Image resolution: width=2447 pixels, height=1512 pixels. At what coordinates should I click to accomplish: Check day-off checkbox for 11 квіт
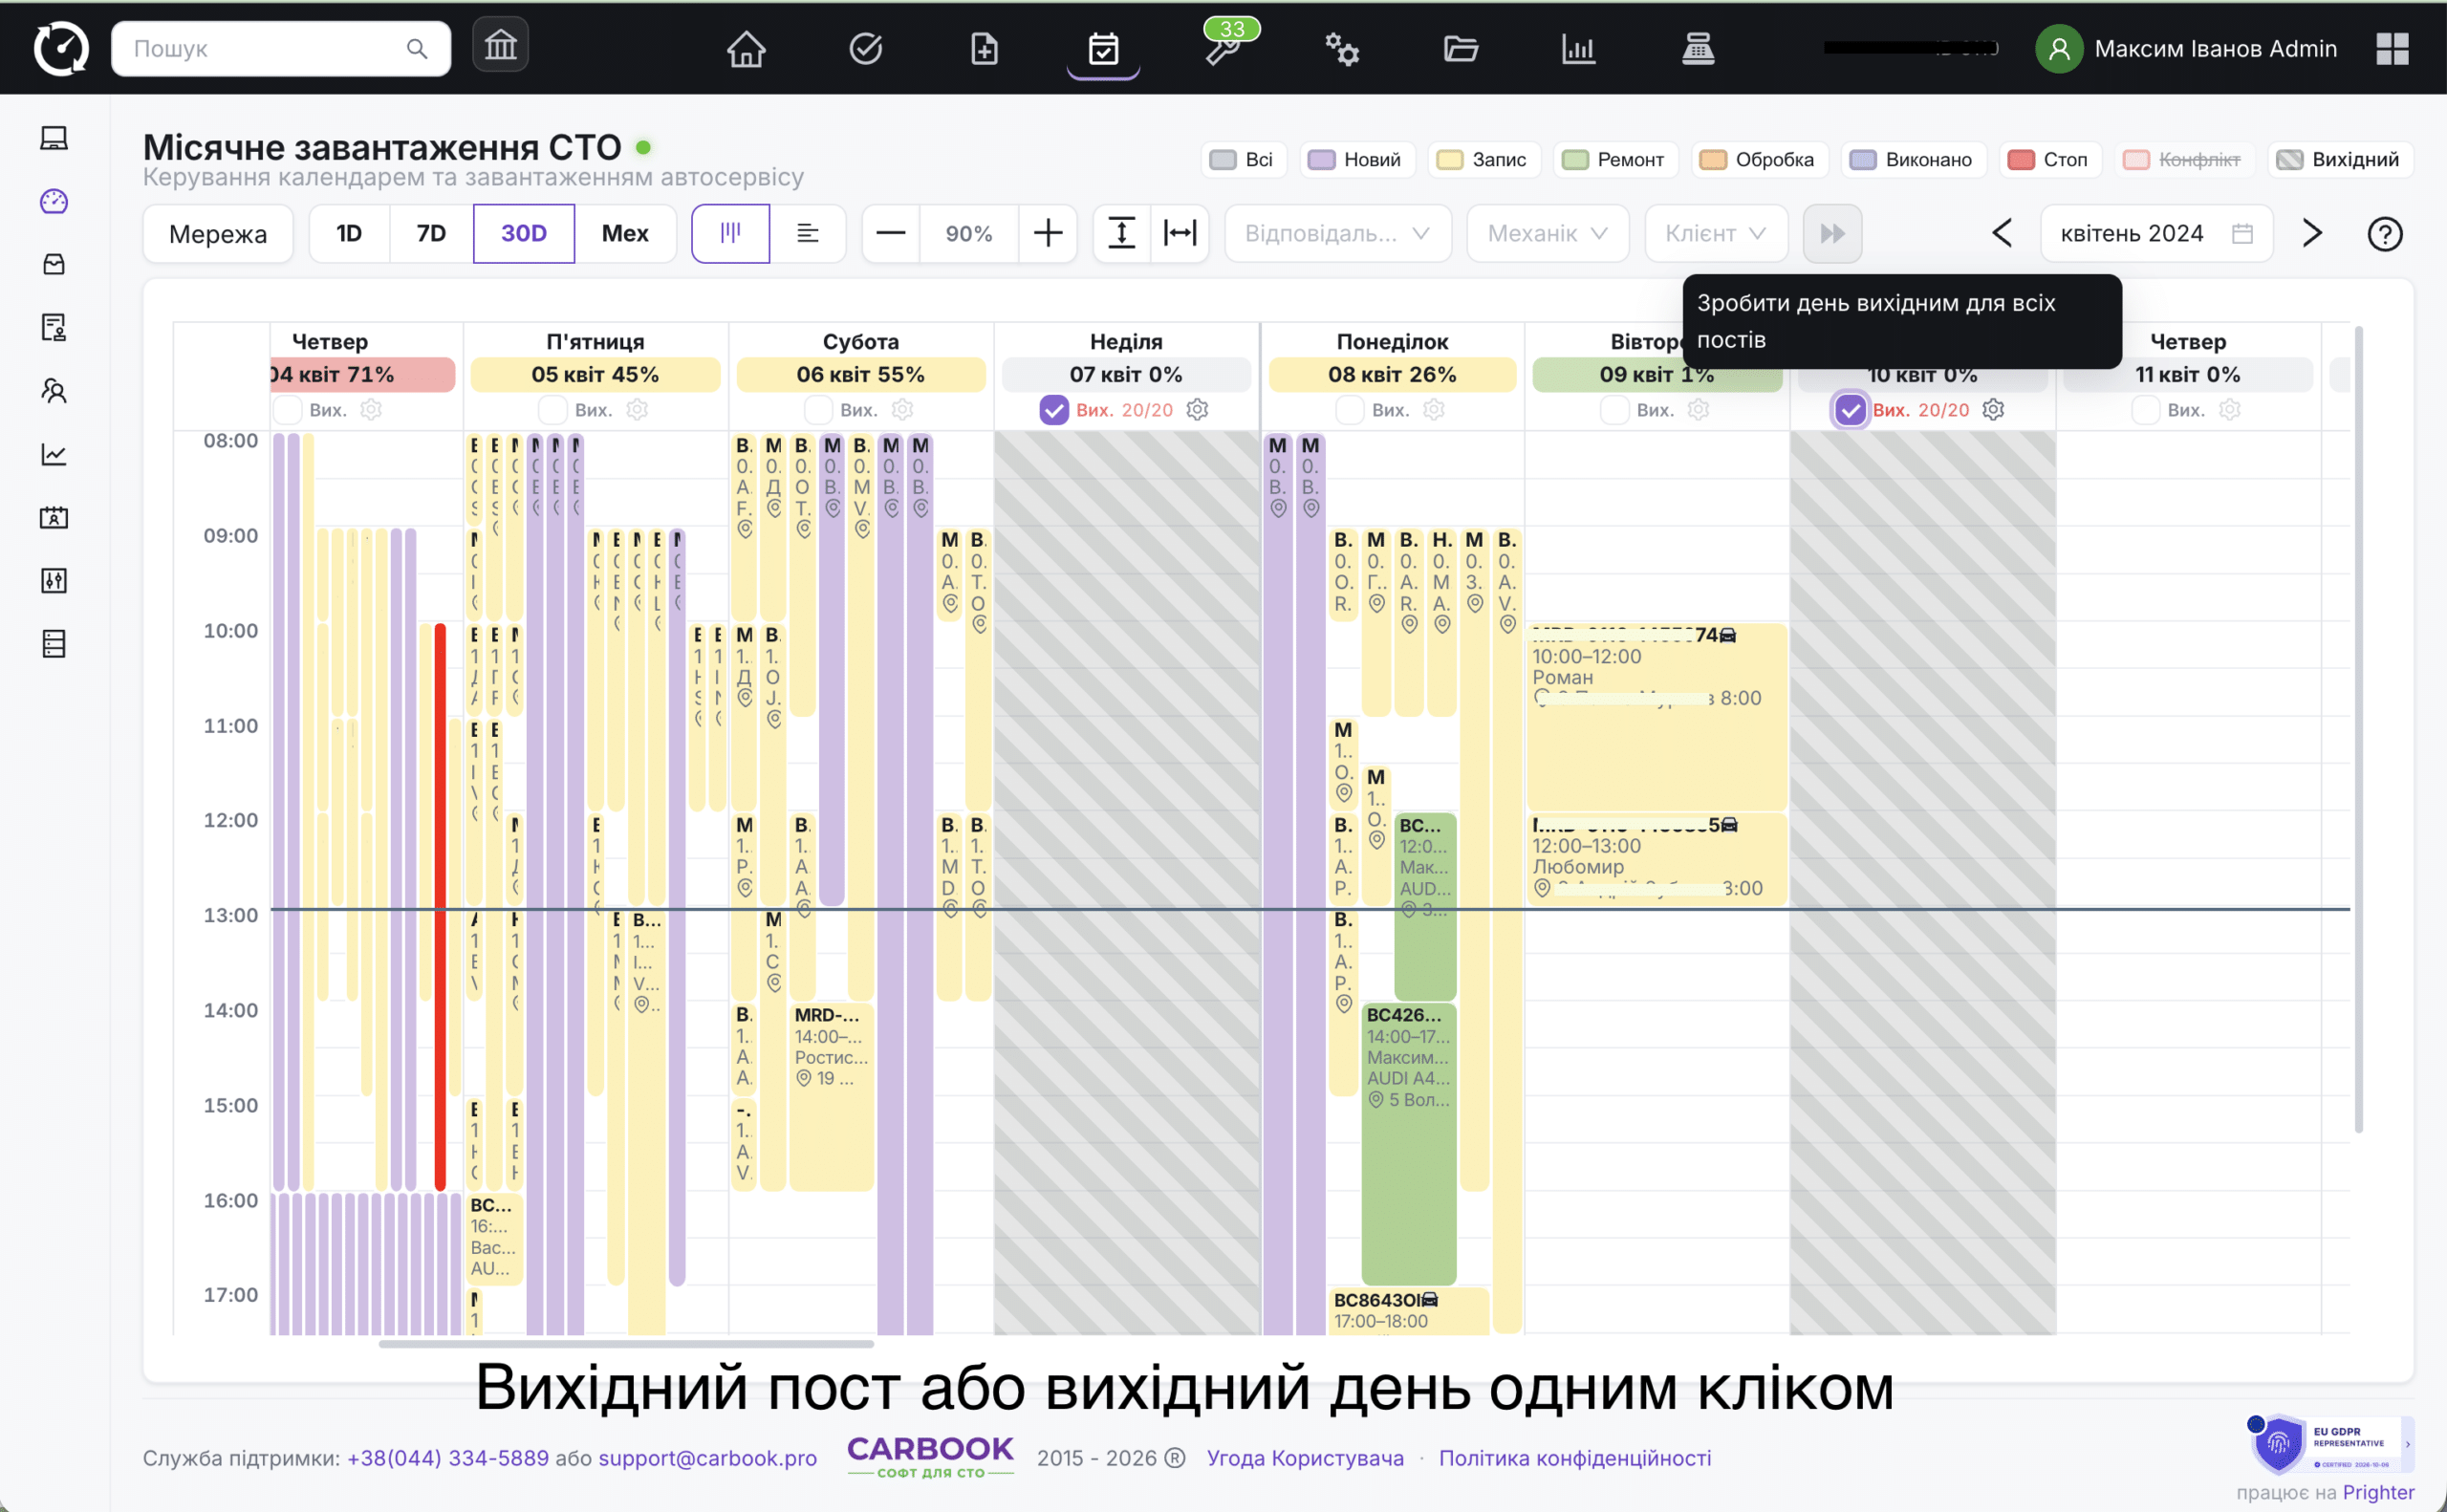click(x=2145, y=410)
